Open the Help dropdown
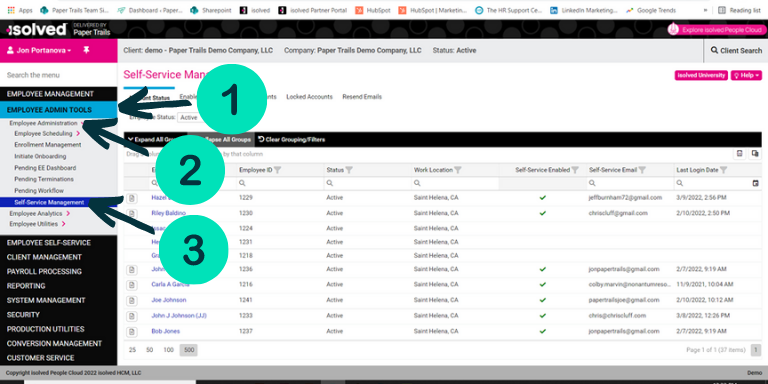Viewport: 768px width, 384px height. pos(746,75)
